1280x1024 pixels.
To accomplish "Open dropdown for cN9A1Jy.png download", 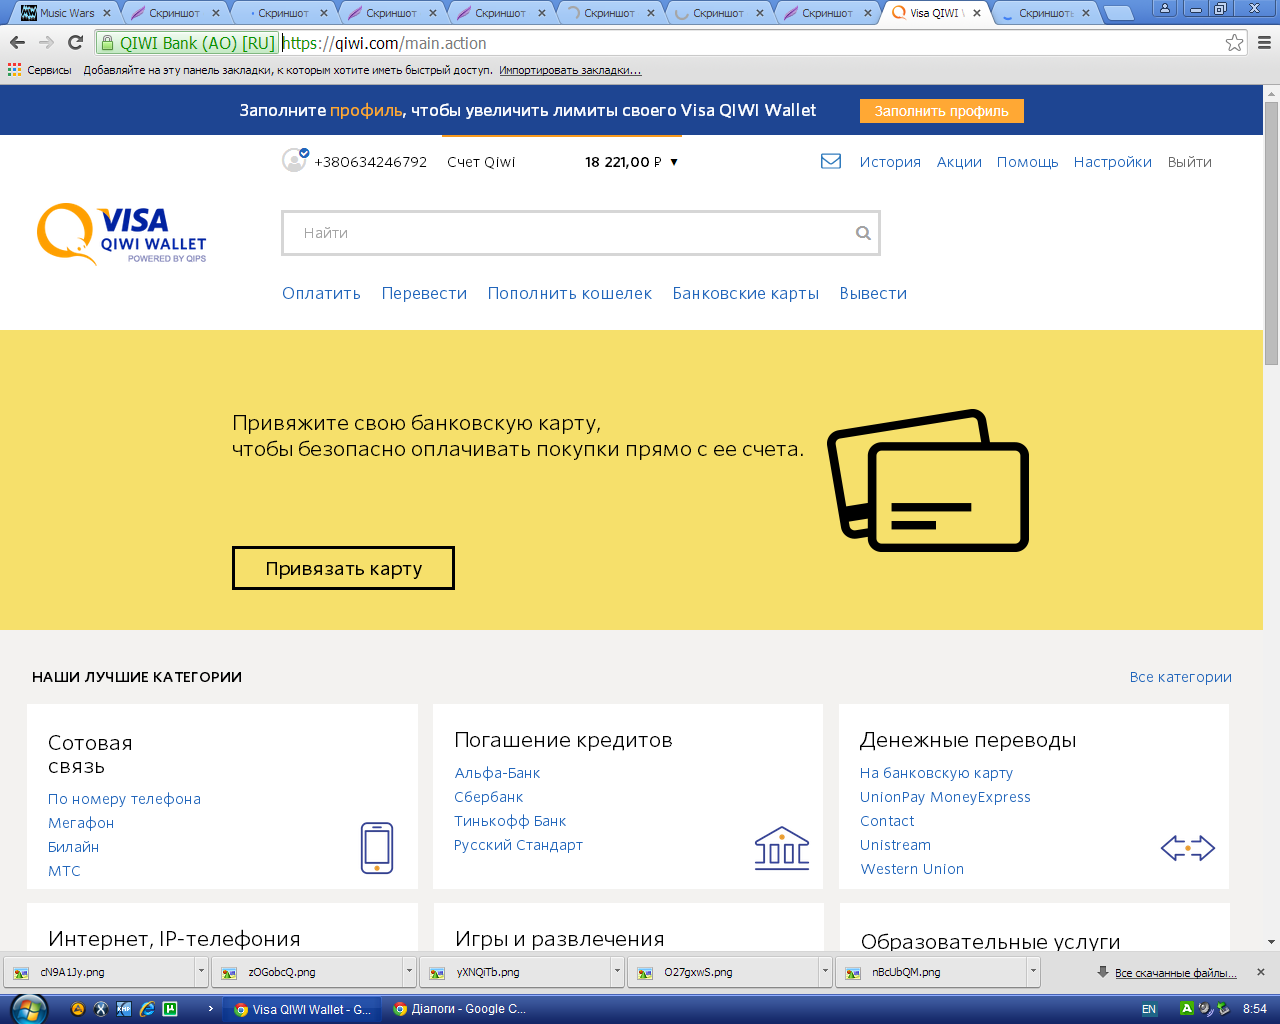I will pos(201,971).
